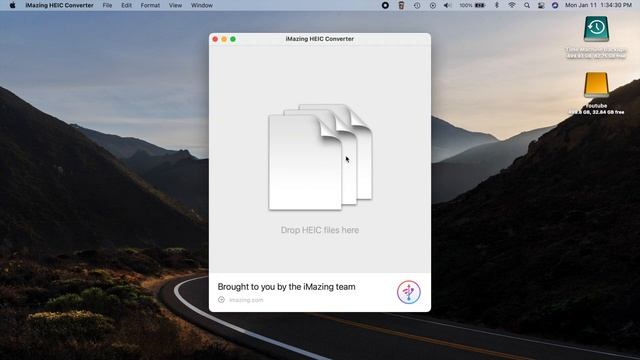Minimize the iMazing window with yellow button
640x360 pixels.
pos(224,39)
